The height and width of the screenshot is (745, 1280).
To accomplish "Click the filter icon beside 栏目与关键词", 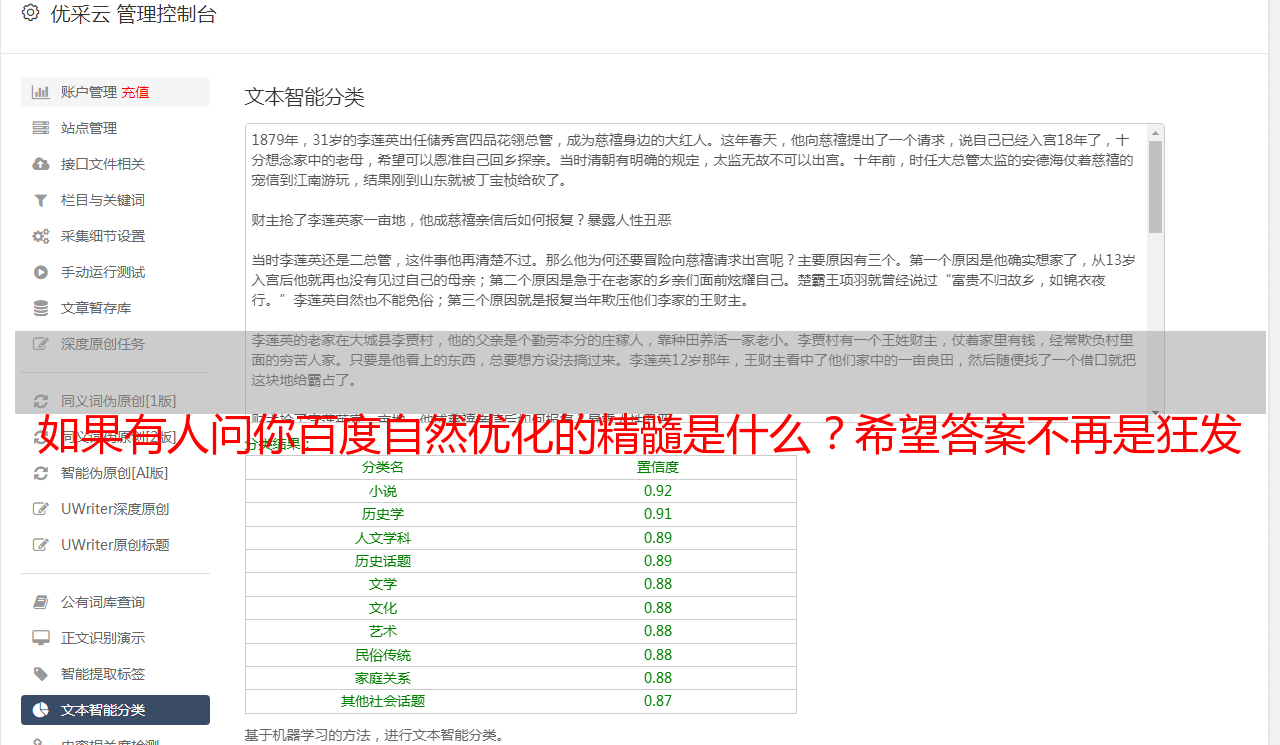I will pos(41,200).
